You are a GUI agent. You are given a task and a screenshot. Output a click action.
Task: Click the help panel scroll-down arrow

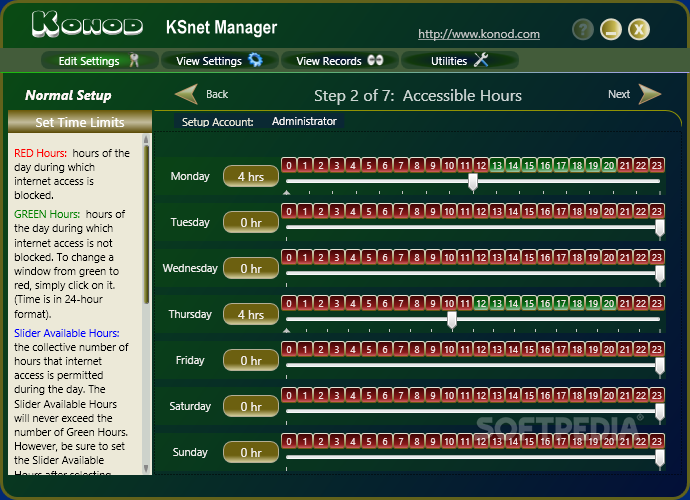point(147,468)
